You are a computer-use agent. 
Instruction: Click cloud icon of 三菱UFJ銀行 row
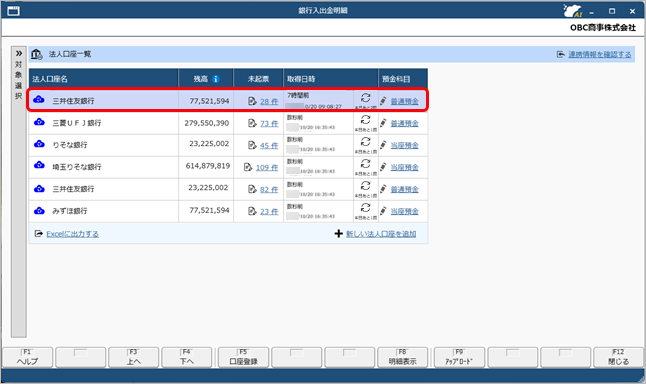[39, 122]
